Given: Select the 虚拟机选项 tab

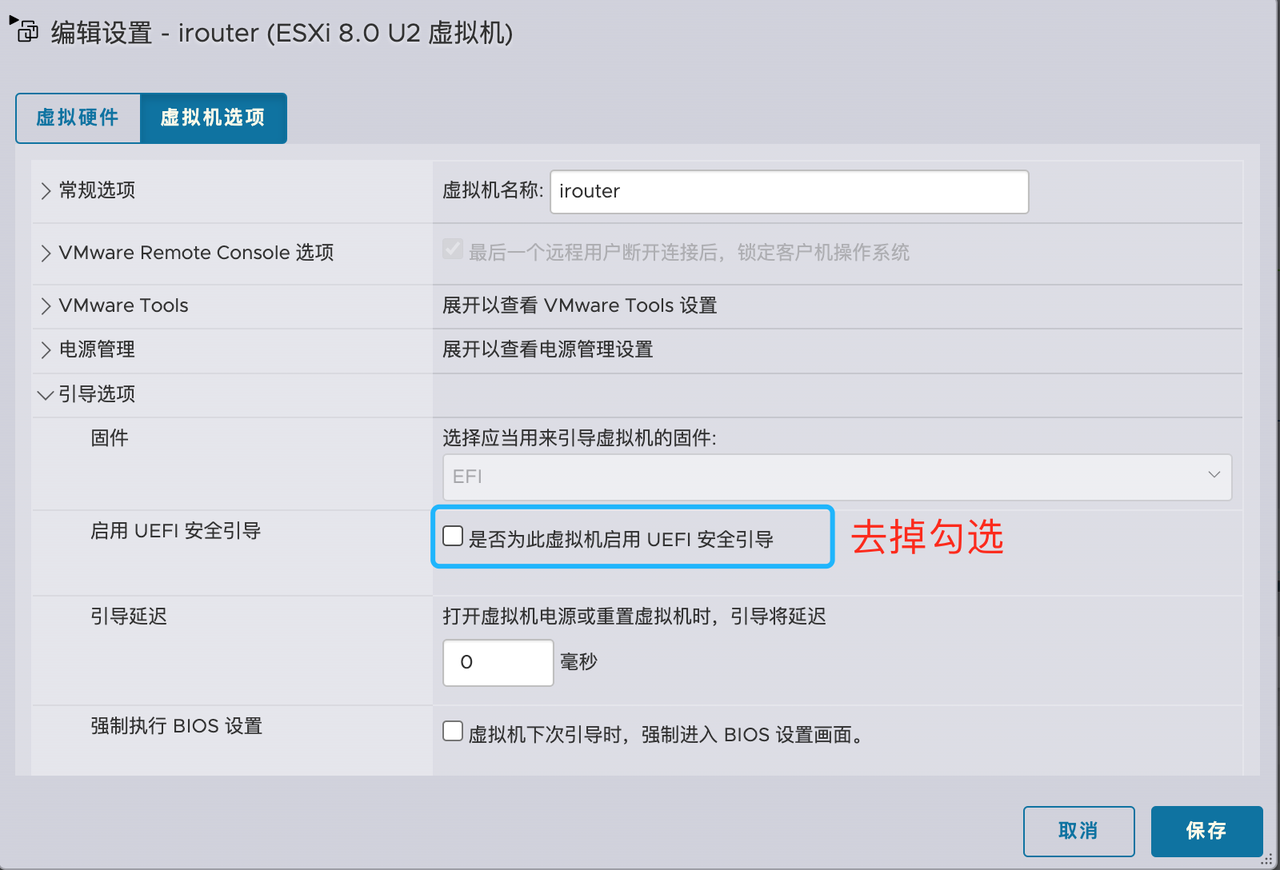Looking at the screenshot, I should coord(213,118).
